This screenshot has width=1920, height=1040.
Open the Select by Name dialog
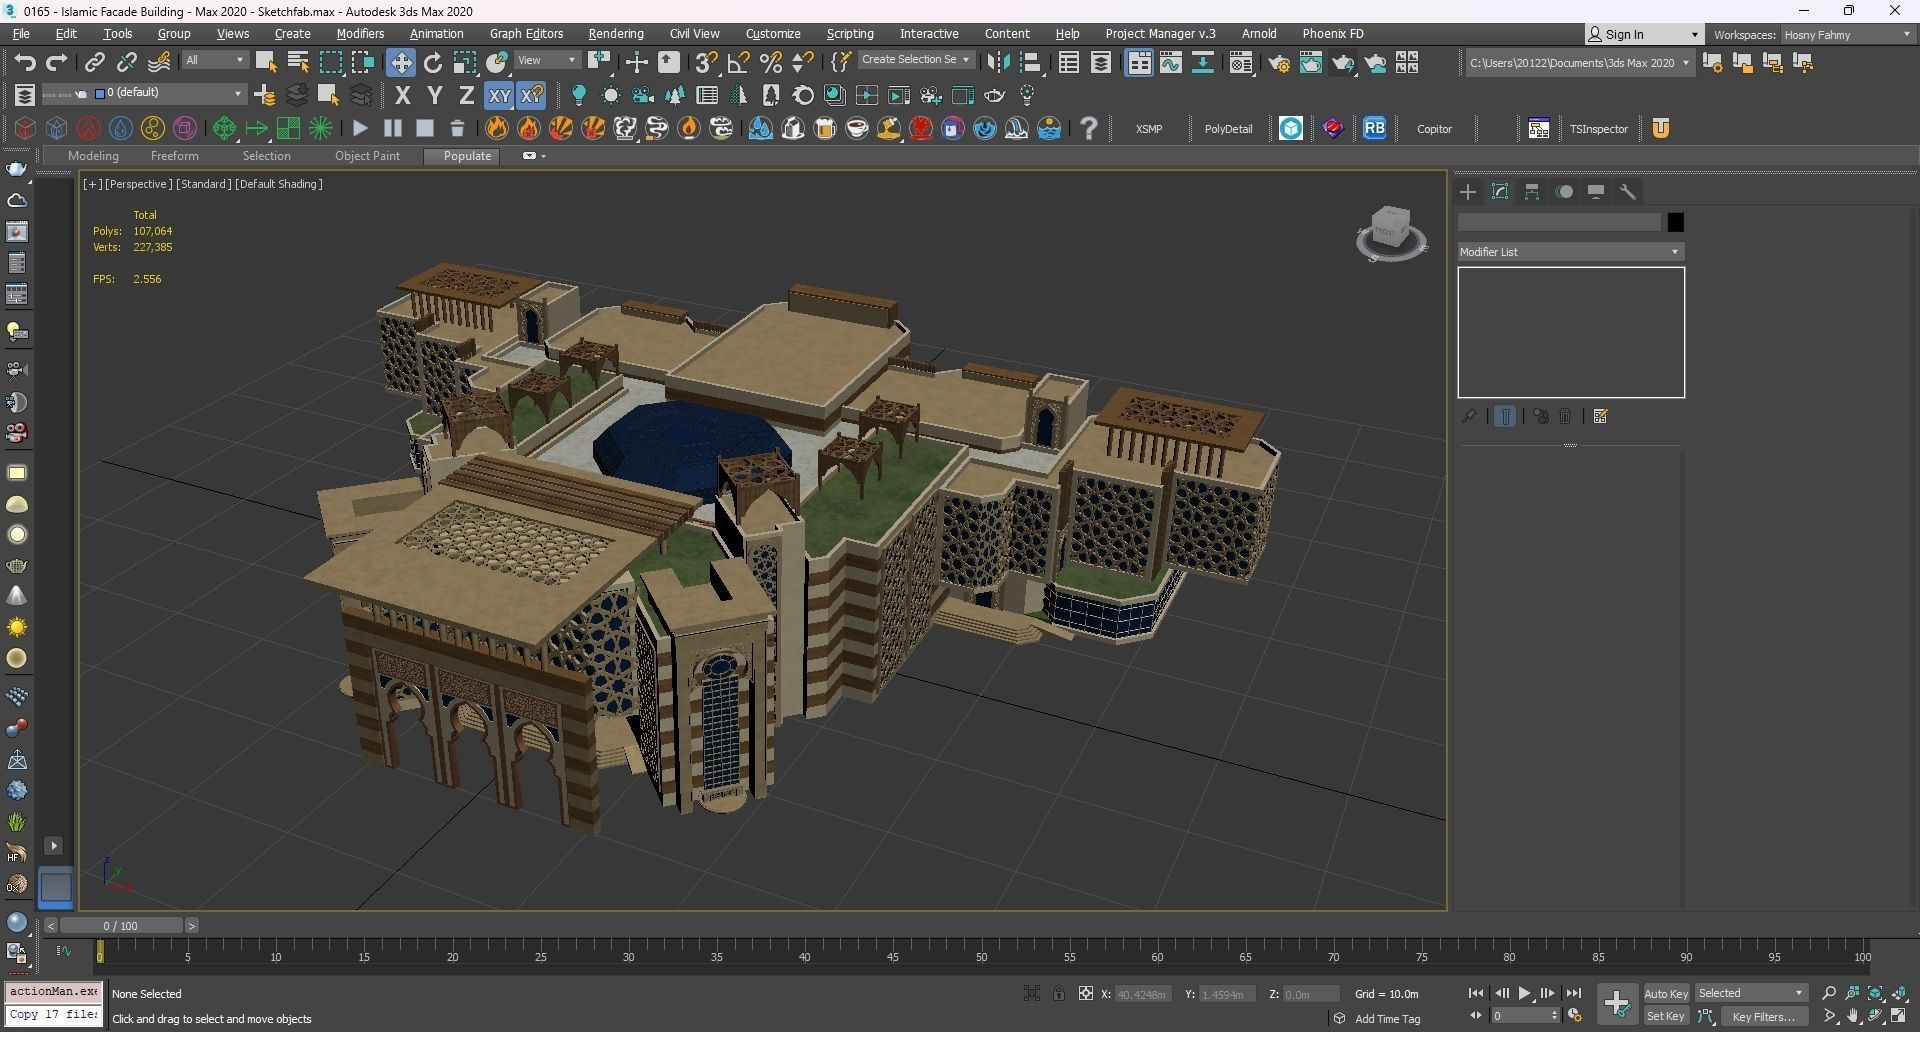click(x=298, y=63)
